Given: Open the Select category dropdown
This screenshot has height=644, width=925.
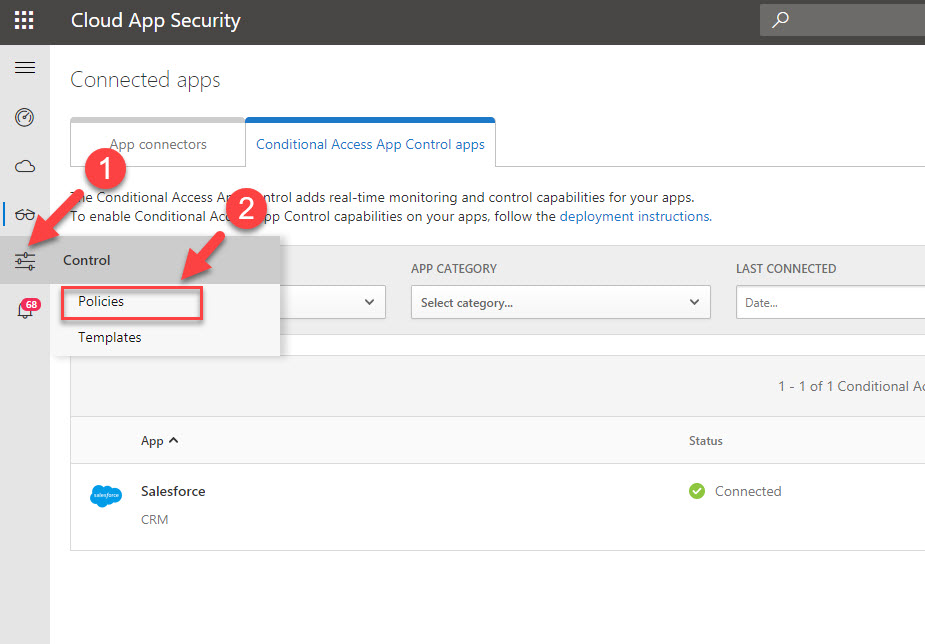Looking at the screenshot, I should click(560, 303).
